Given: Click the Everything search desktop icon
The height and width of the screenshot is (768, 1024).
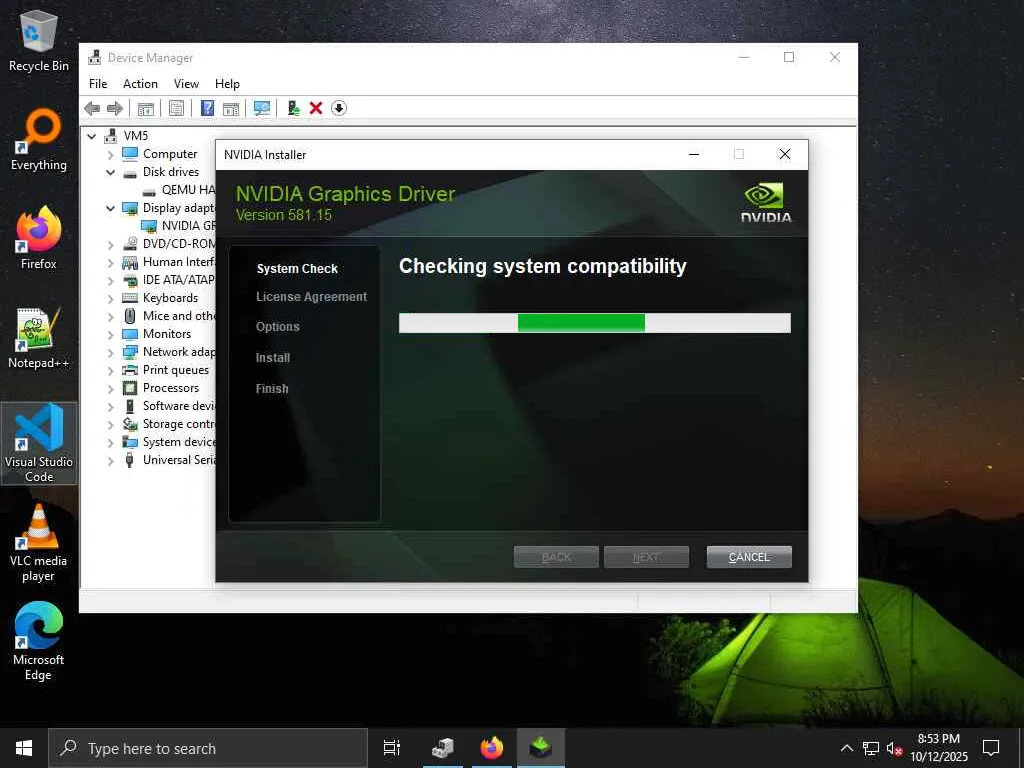Looking at the screenshot, I should coord(39,140).
